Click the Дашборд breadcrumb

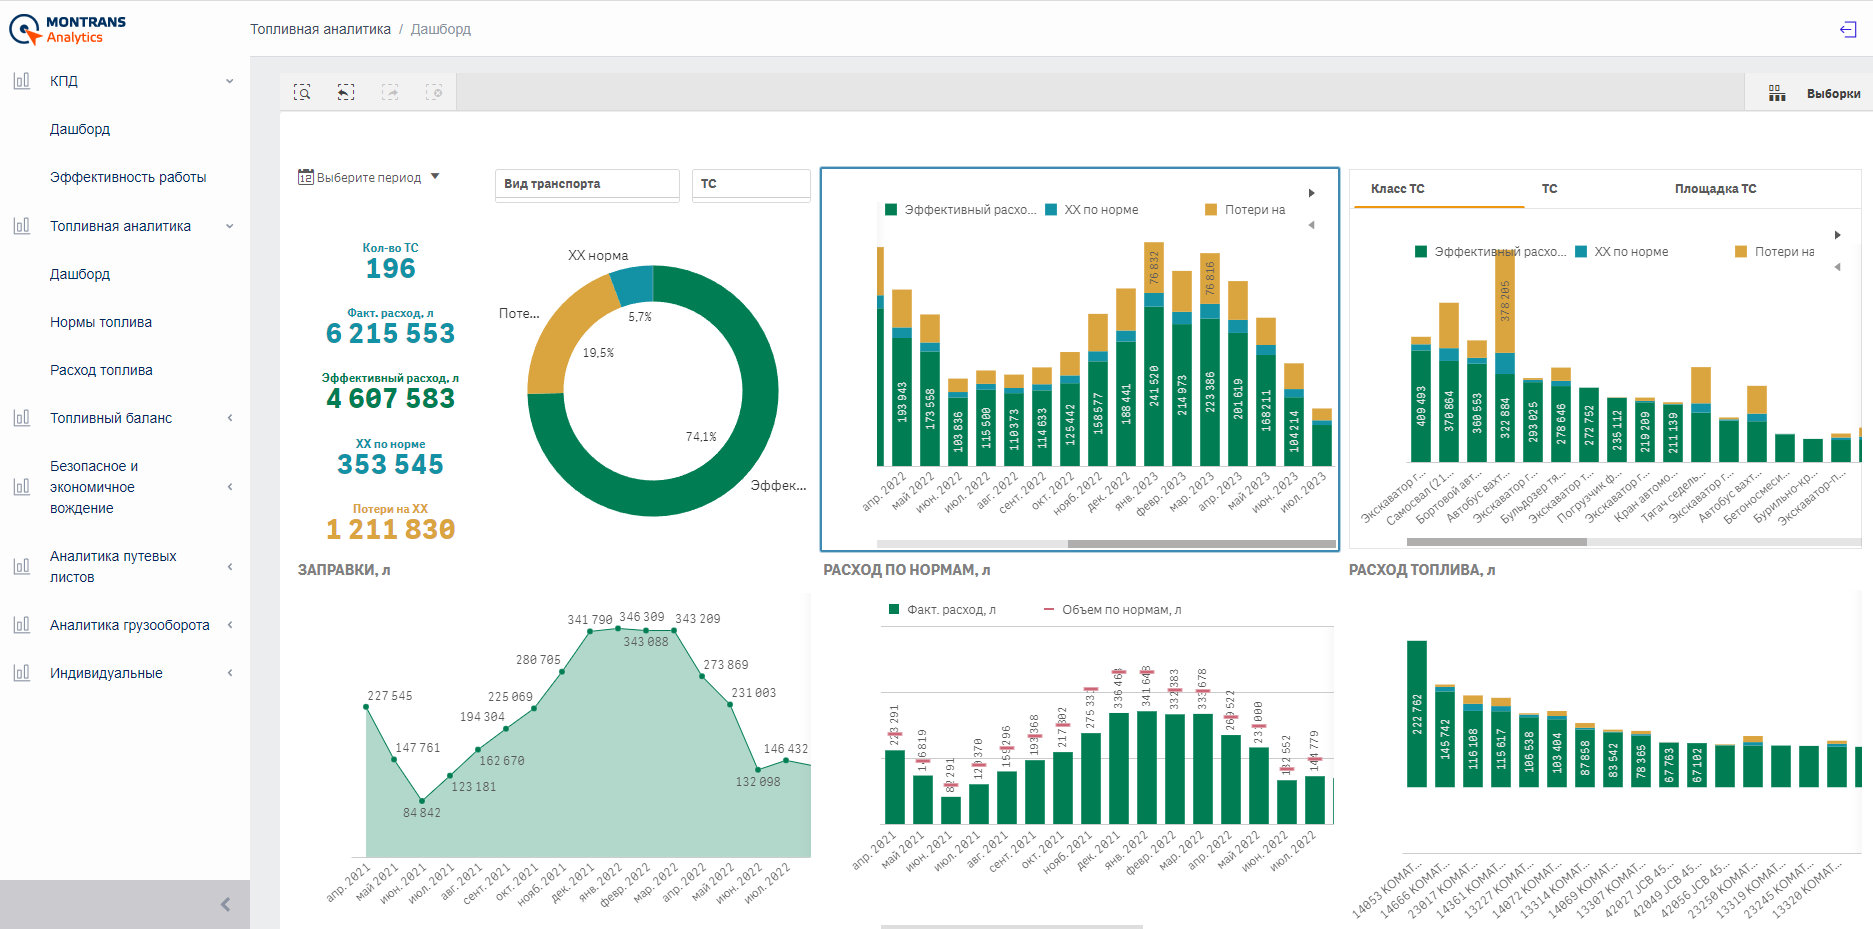coord(441,29)
